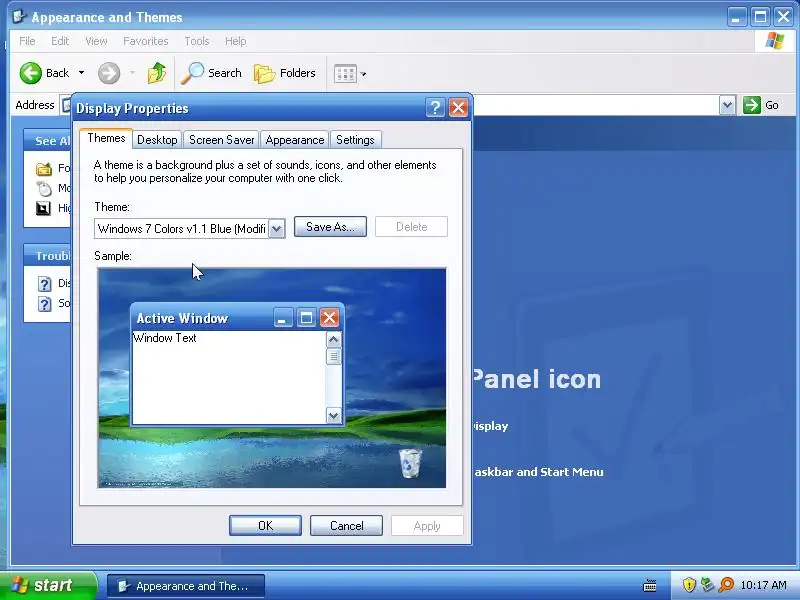The image size is (800, 600).
Task: Click the Forward arrow icon in toolbar
Action: click(x=109, y=73)
